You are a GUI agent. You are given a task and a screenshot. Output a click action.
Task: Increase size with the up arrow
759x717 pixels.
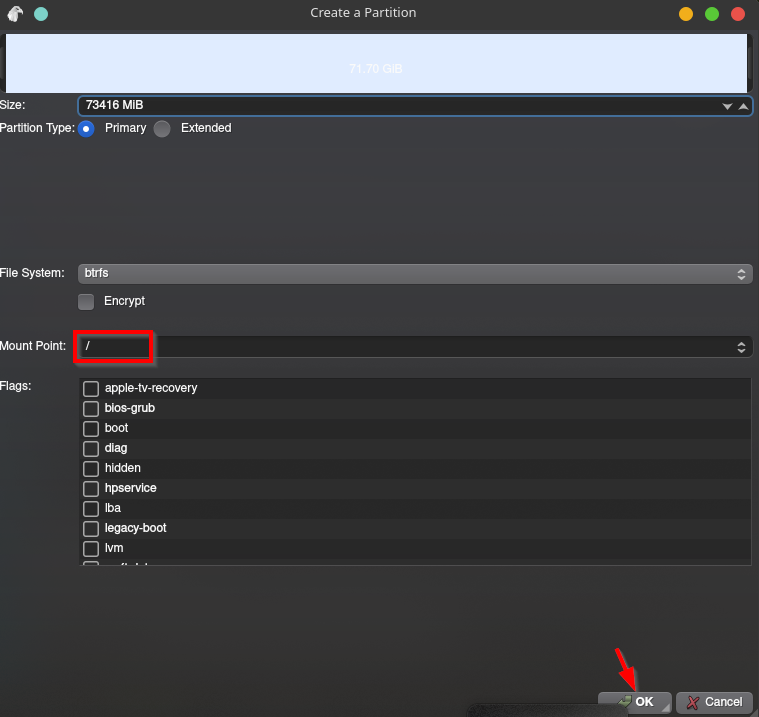point(743,105)
